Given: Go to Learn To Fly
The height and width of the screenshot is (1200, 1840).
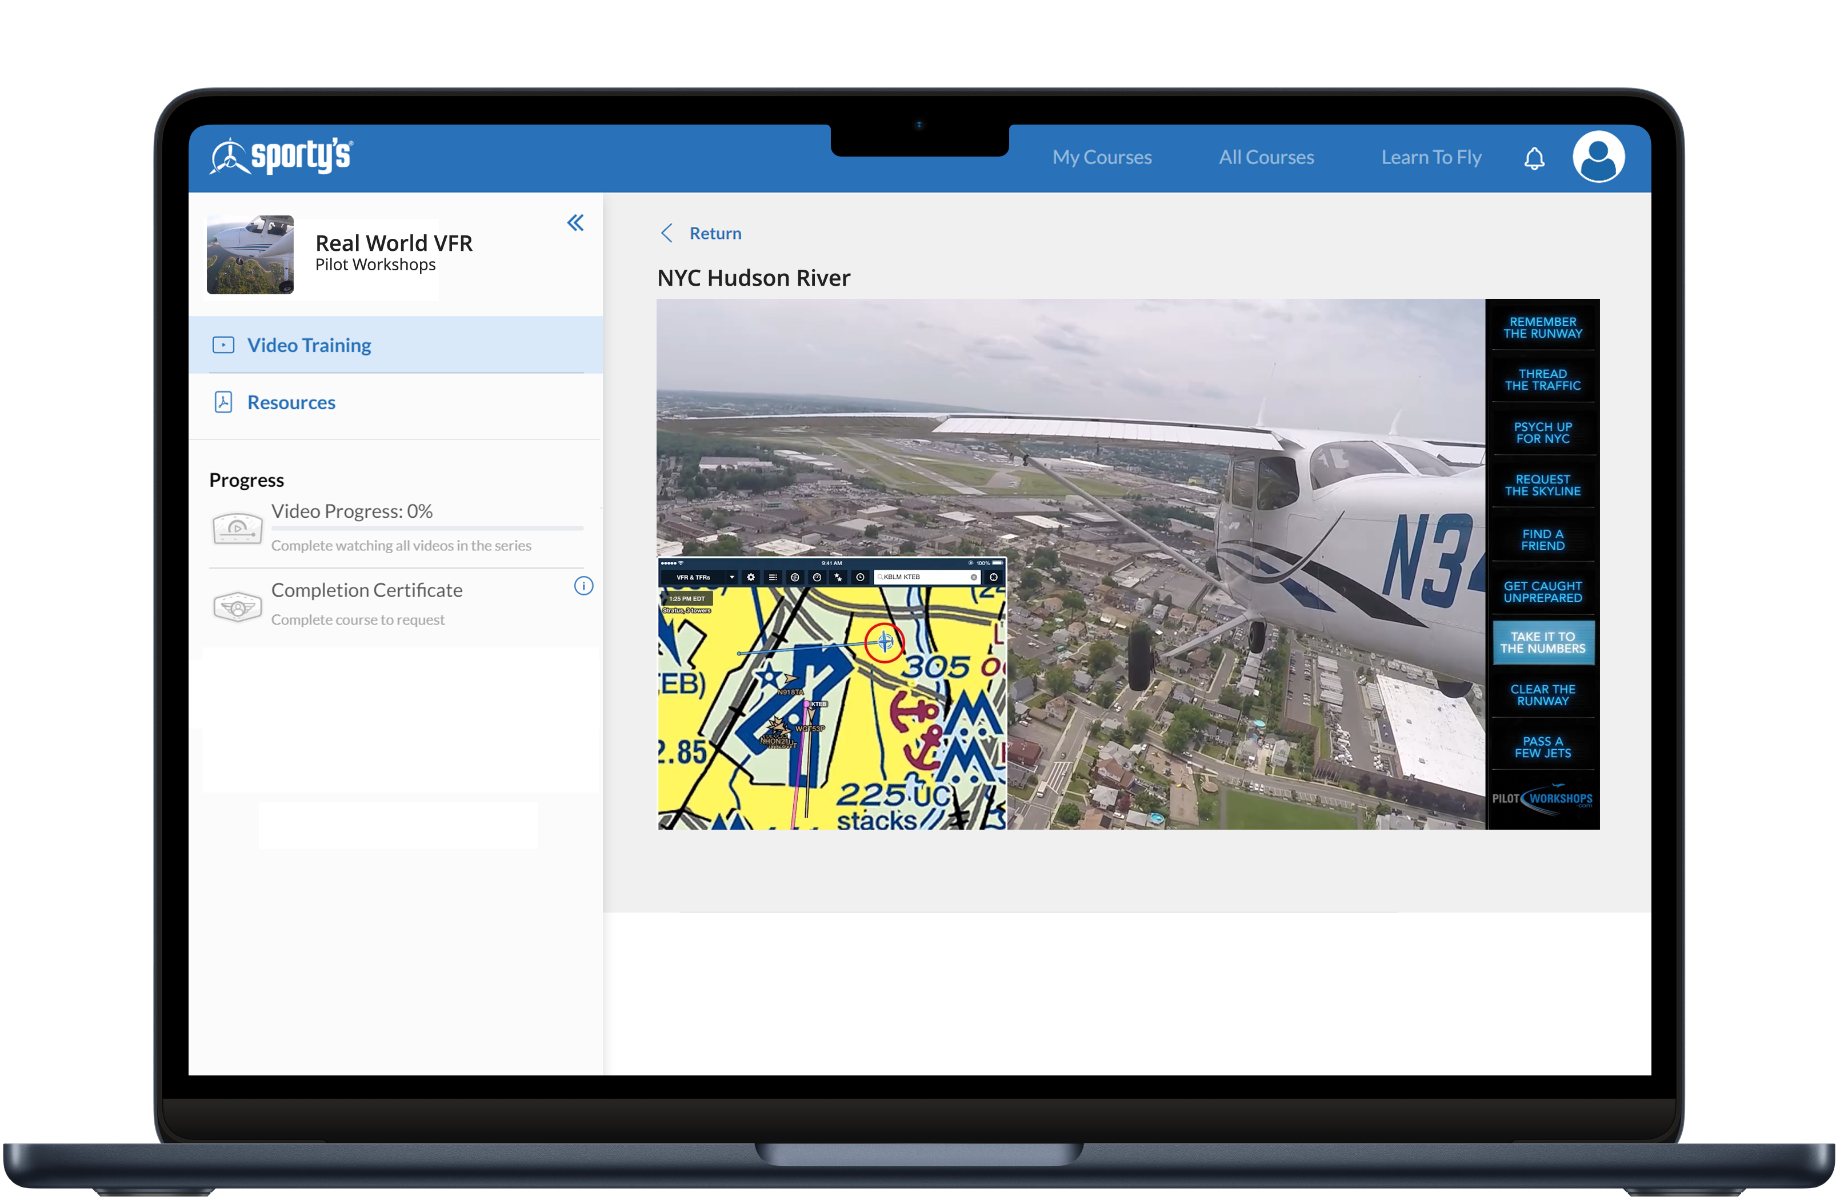Looking at the screenshot, I should pyautogui.click(x=1431, y=157).
